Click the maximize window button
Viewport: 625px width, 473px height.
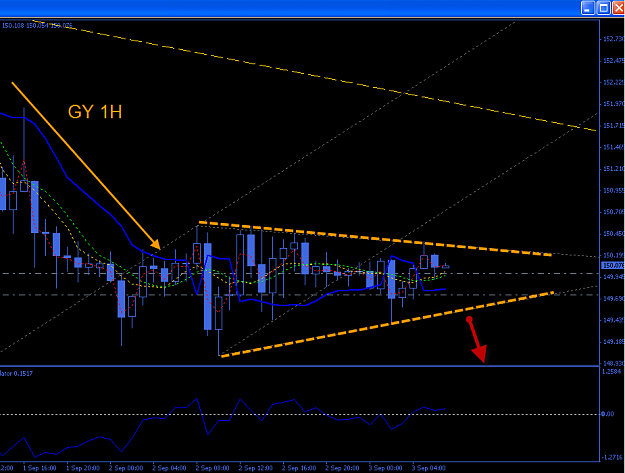coord(604,8)
